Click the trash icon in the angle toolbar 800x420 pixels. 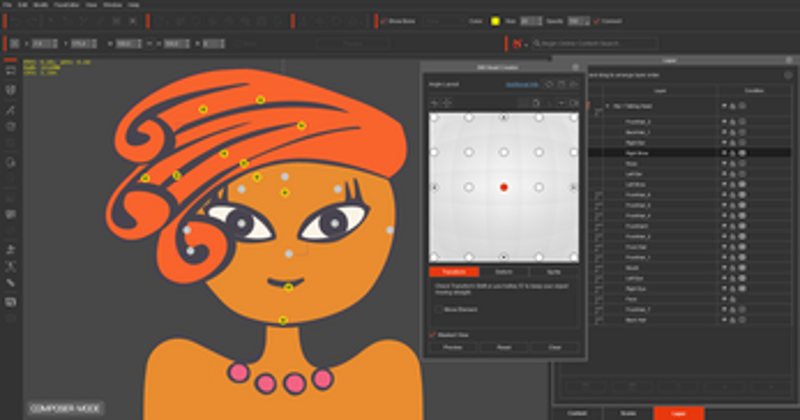536,103
